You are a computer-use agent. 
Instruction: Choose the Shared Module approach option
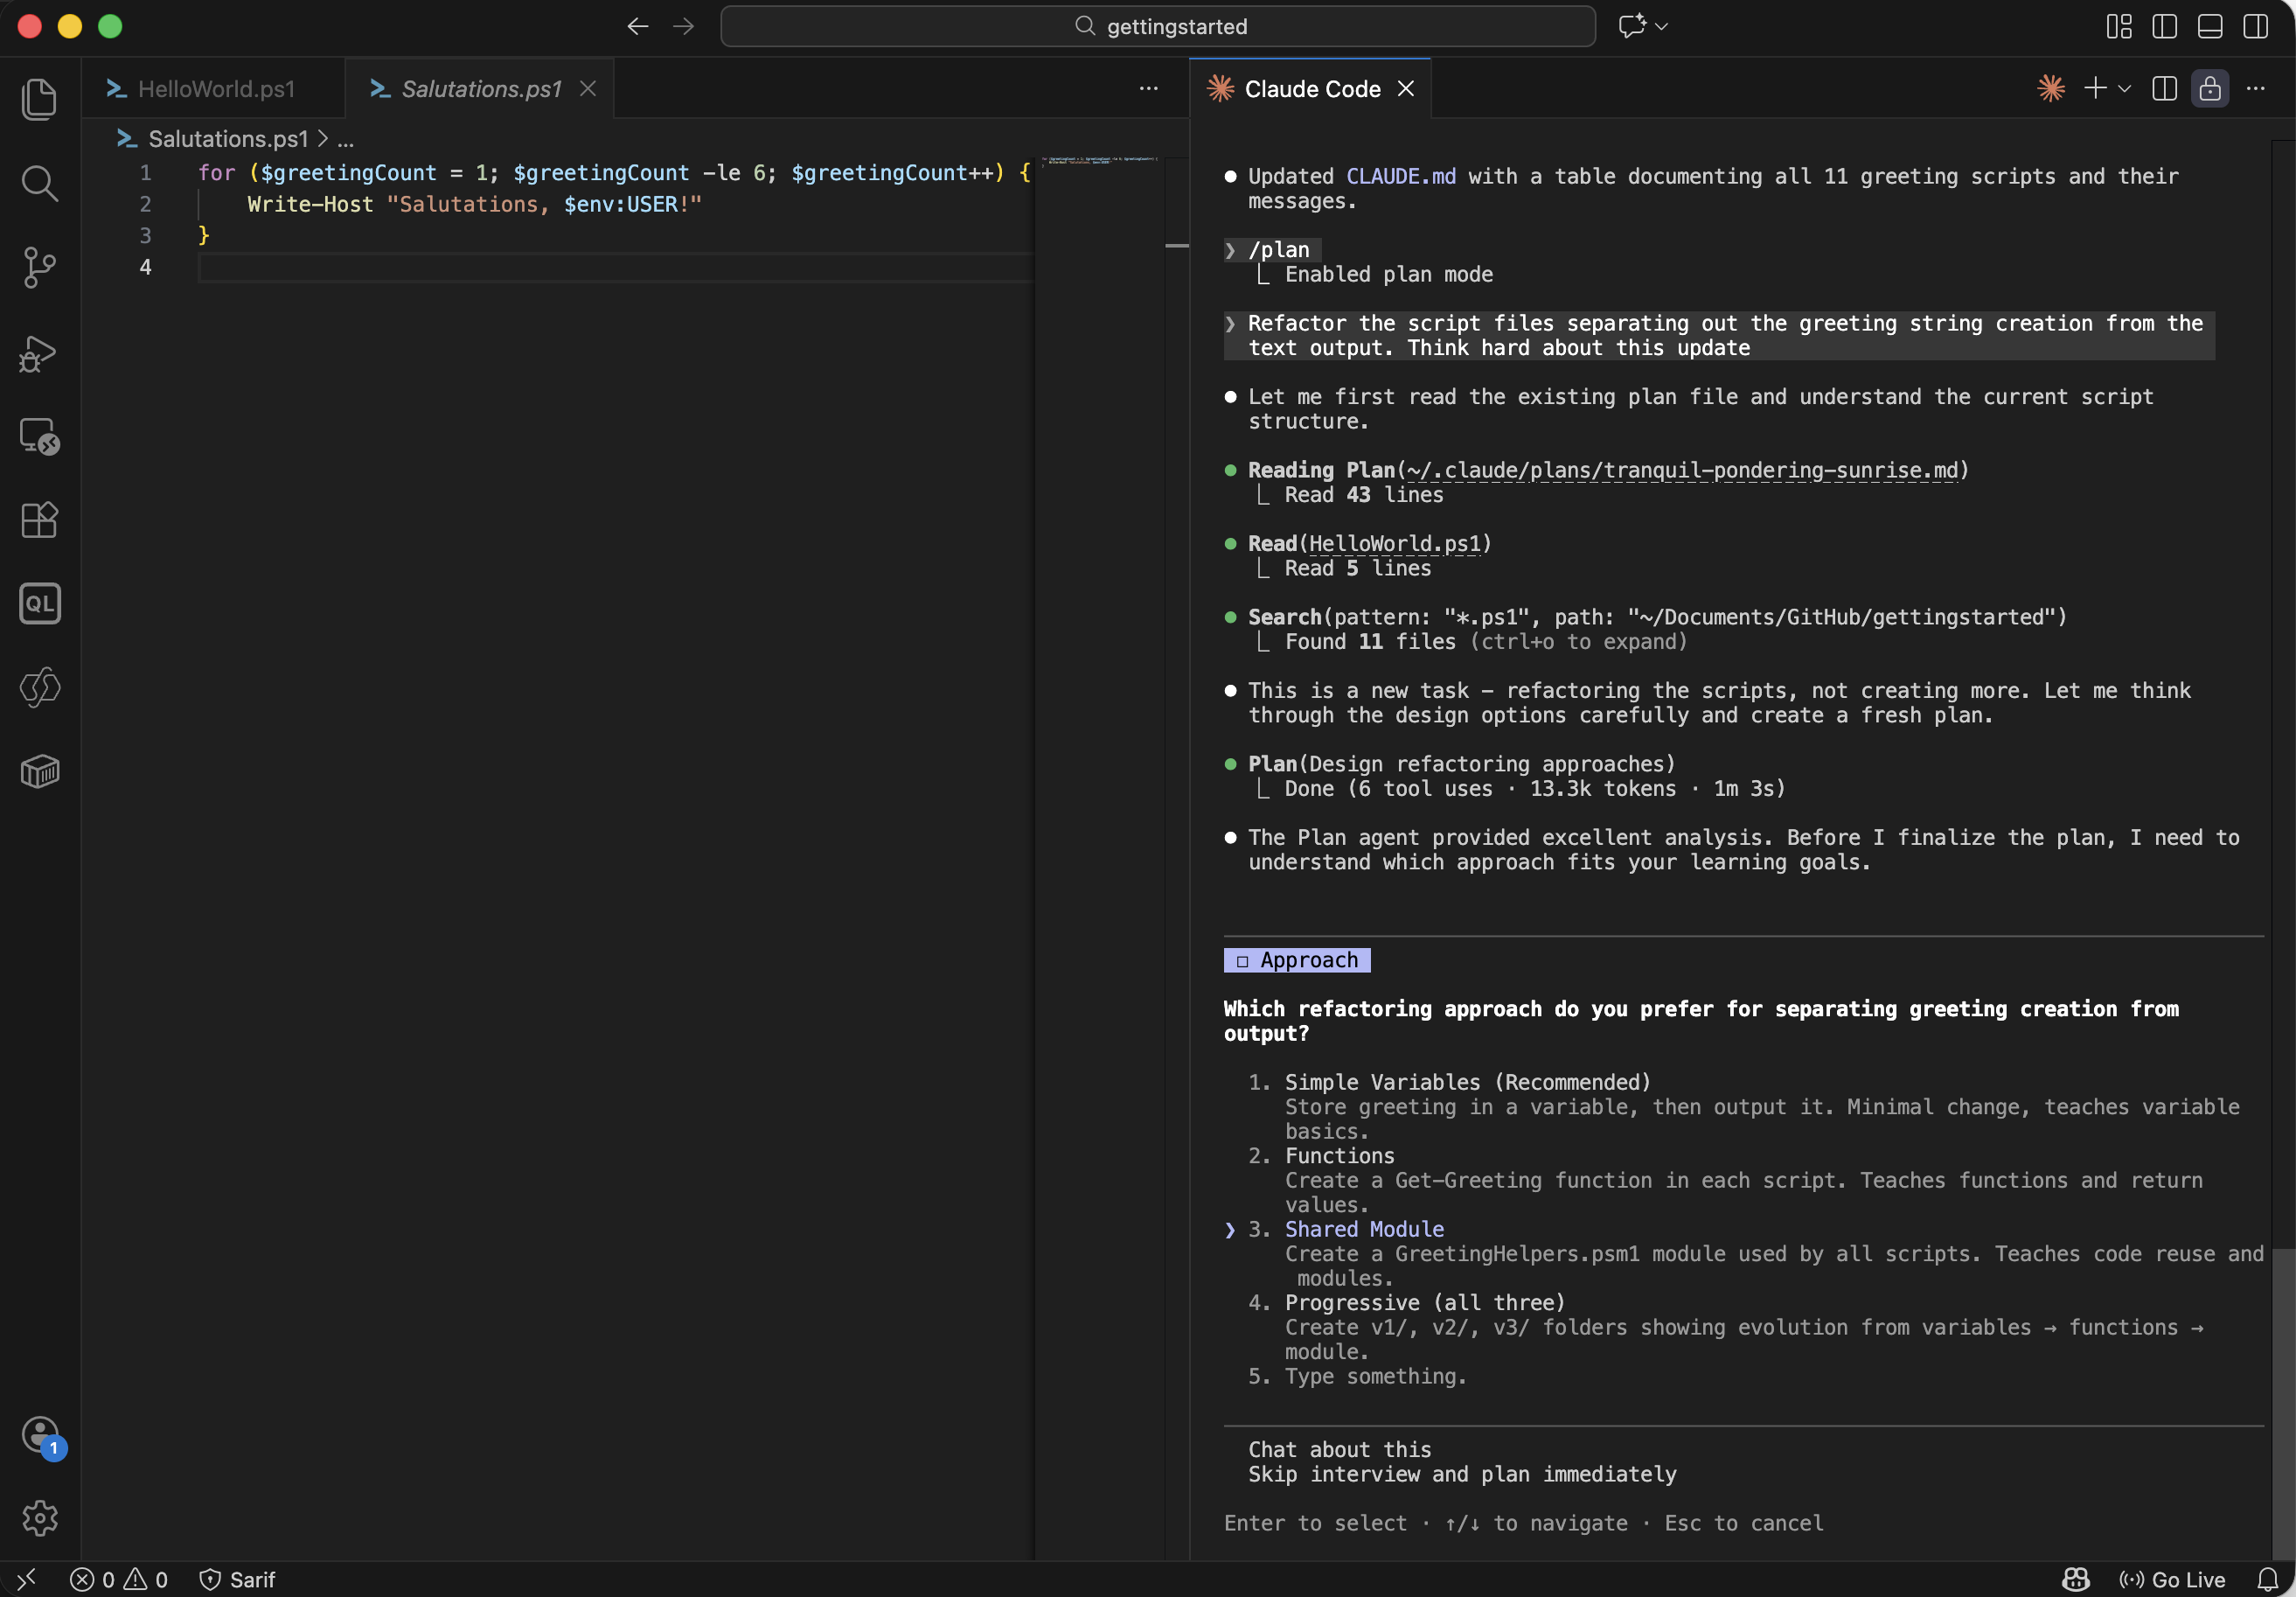click(x=1363, y=1229)
